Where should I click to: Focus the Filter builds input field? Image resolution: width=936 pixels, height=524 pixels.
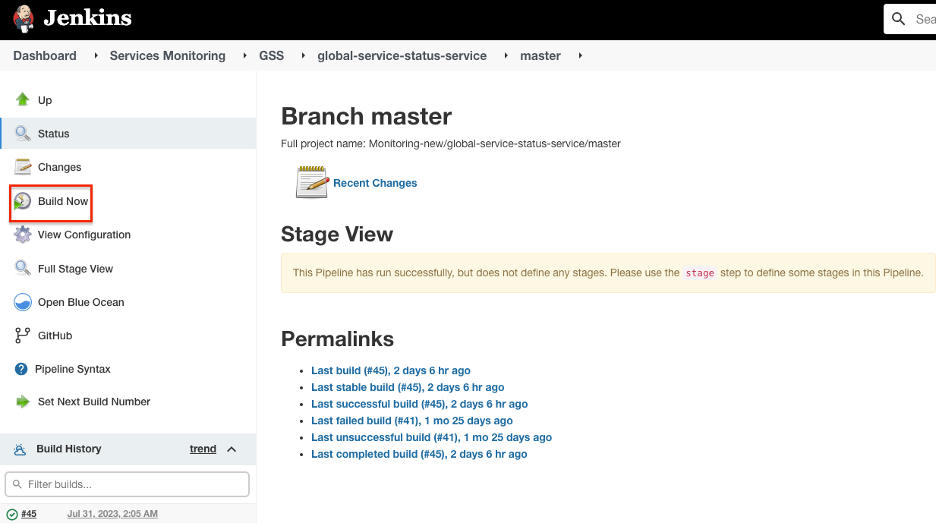(127, 484)
